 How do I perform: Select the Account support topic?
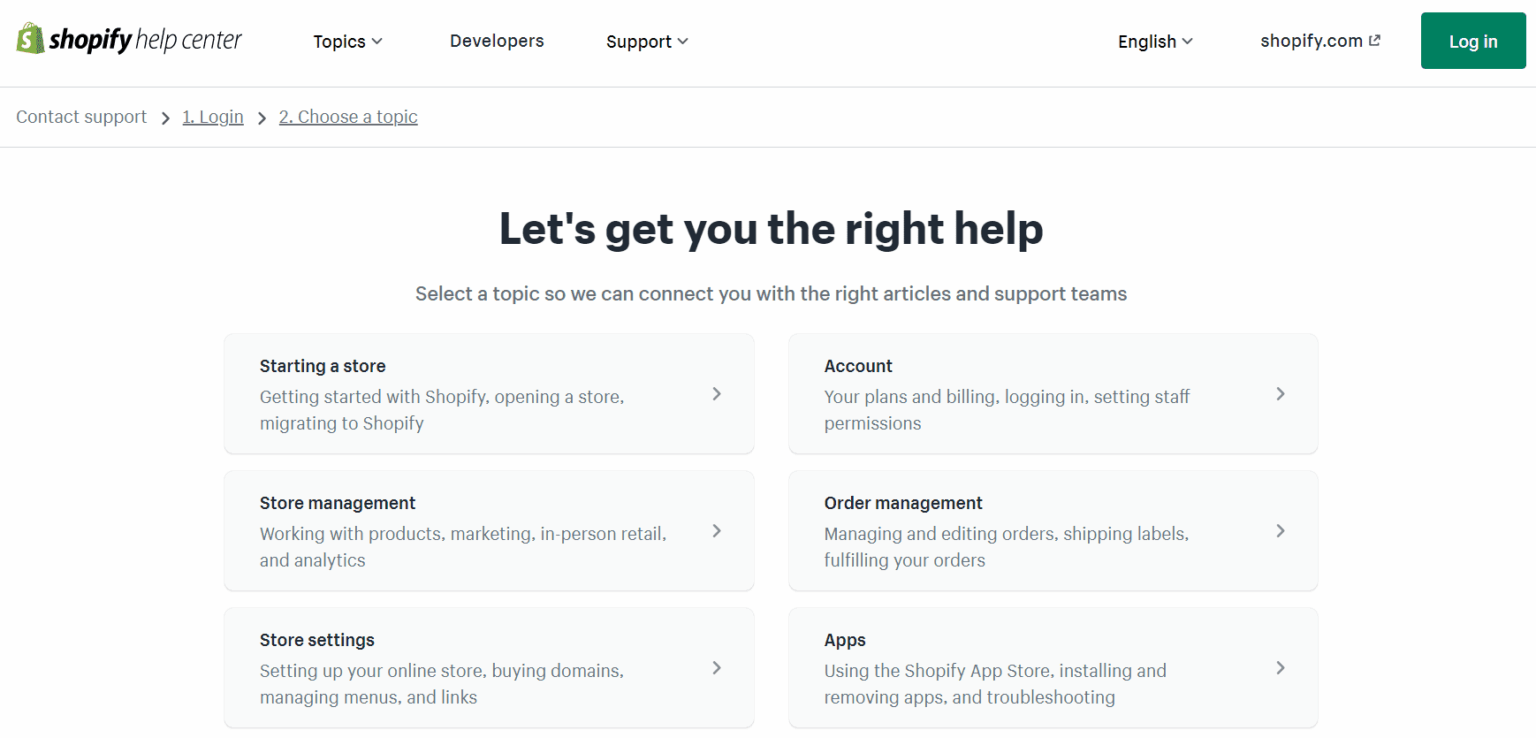1053,394
